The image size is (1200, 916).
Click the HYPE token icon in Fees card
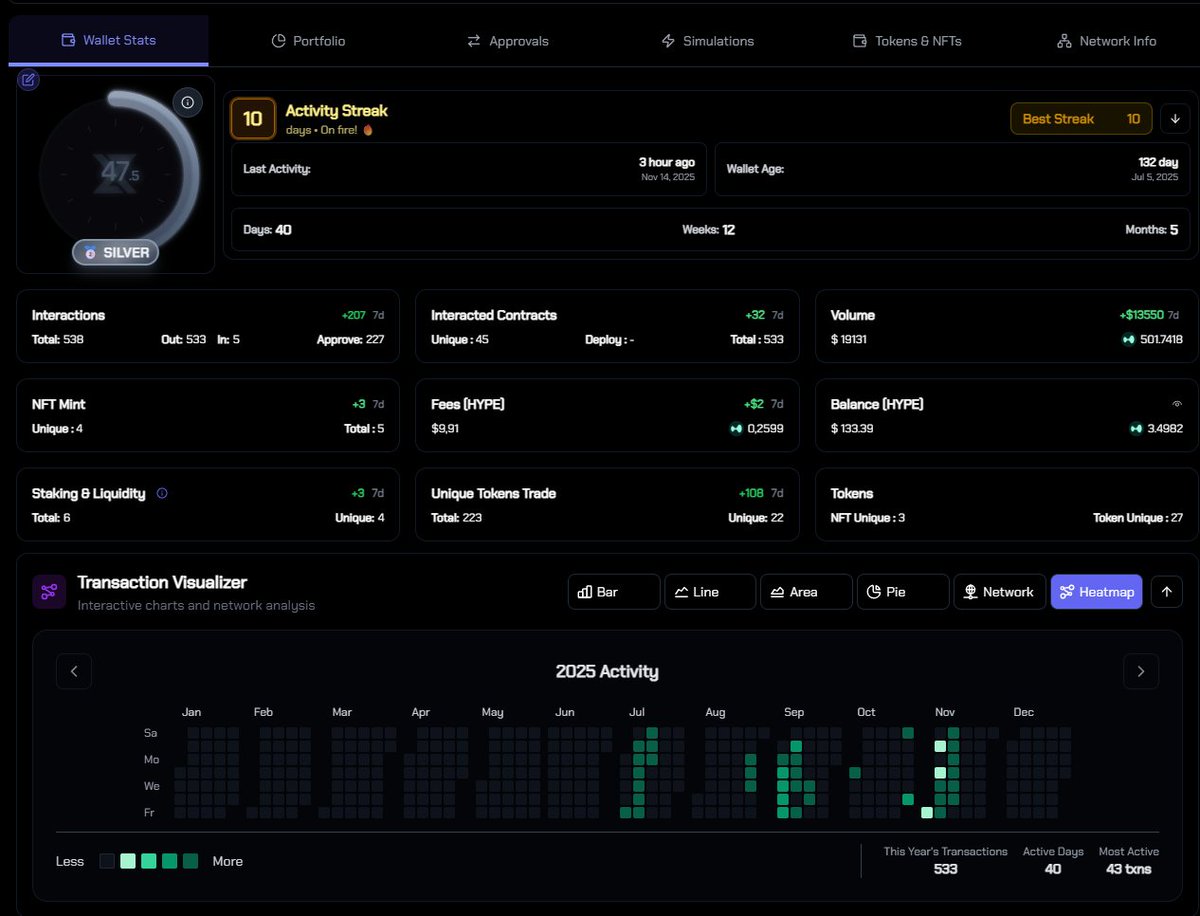tap(737, 429)
